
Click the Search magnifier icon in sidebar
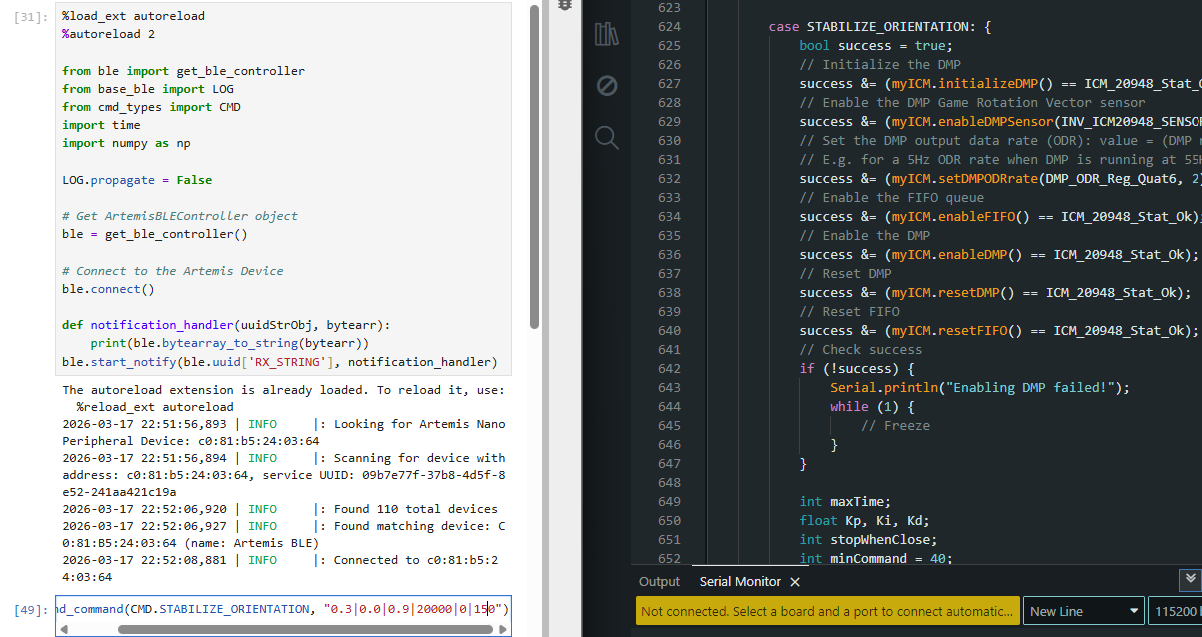tap(606, 137)
